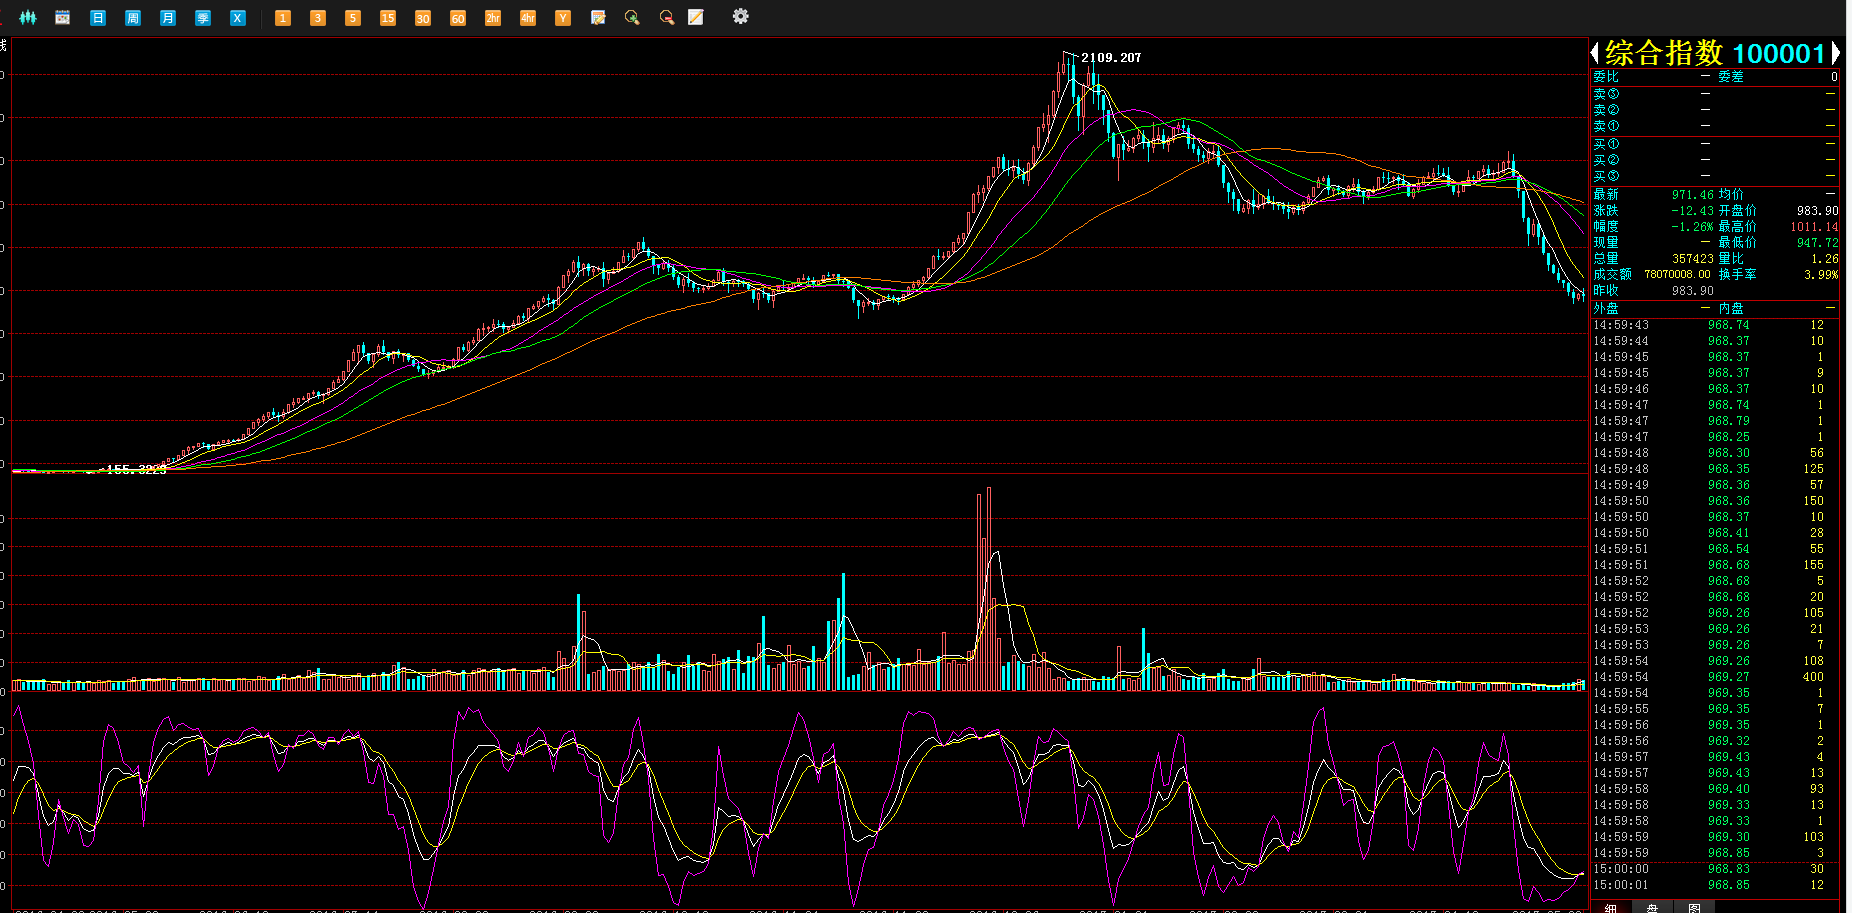This screenshot has width=1852, height=913.
Task: Zoom out of the chart
Action: (x=667, y=18)
